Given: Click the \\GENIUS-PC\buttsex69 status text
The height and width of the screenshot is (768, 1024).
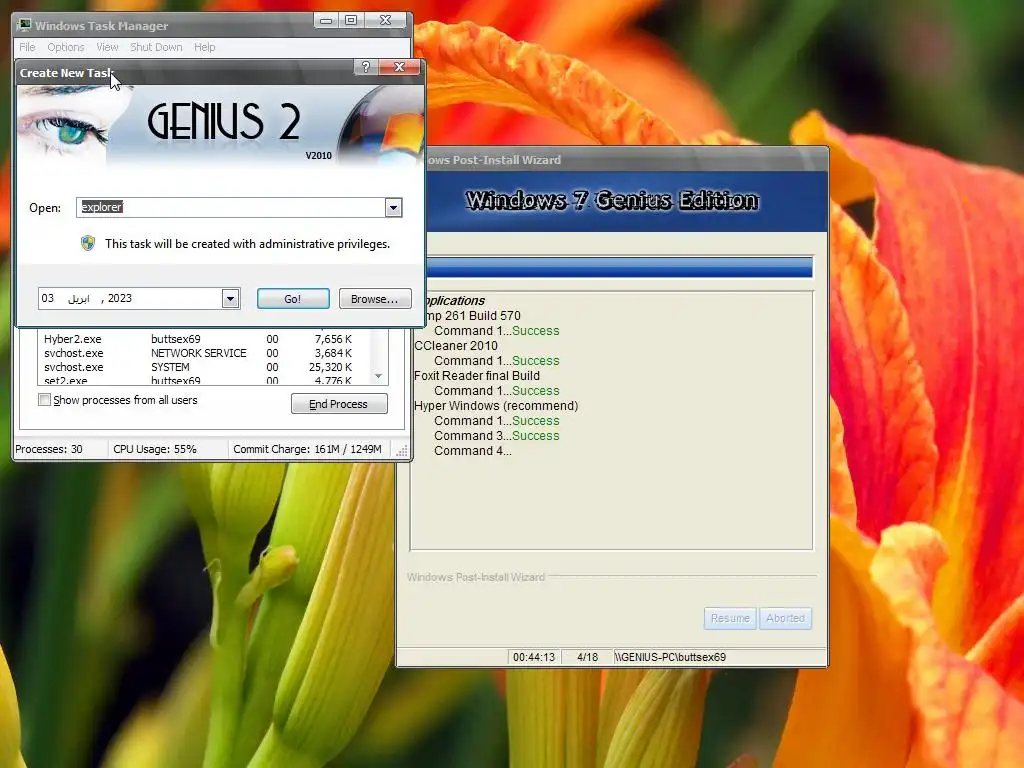Looking at the screenshot, I should tap(670, 657).
